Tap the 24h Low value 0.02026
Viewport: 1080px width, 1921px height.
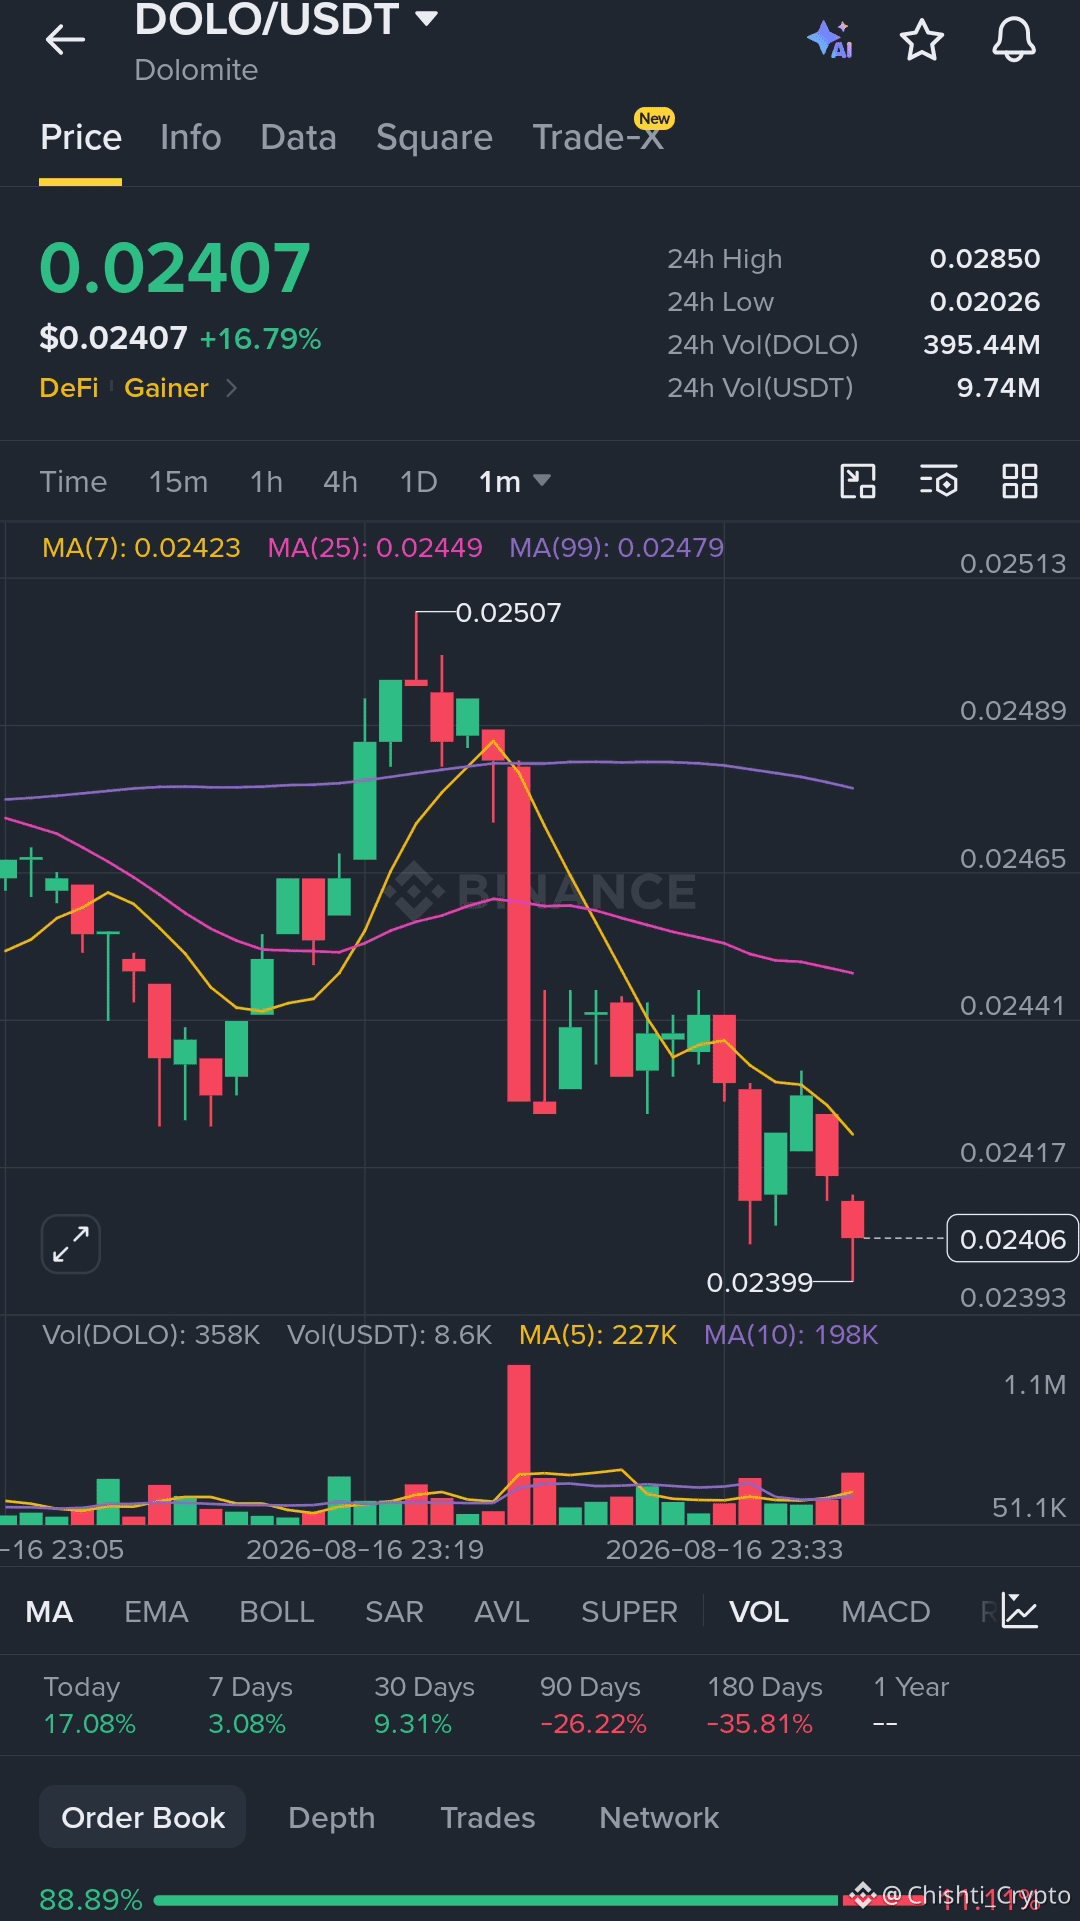click(985, 301)
